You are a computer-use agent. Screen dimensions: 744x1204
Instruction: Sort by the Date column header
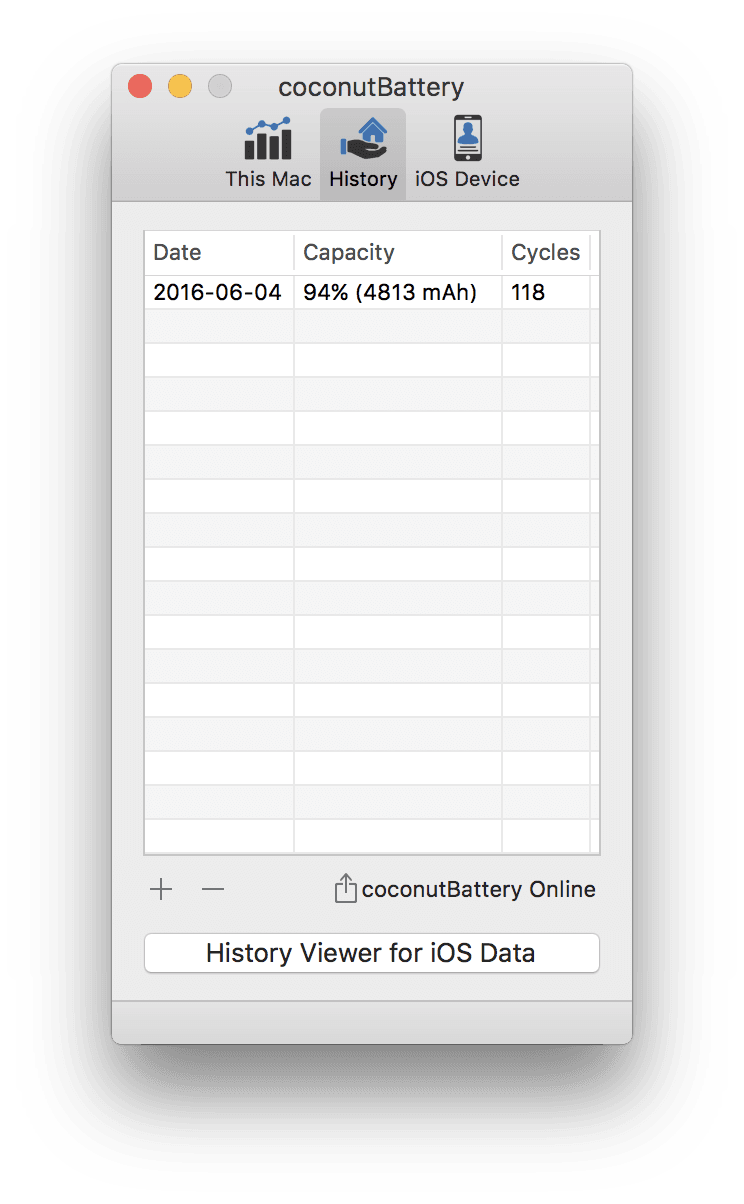pyautogui.click(x=219, y=253)
